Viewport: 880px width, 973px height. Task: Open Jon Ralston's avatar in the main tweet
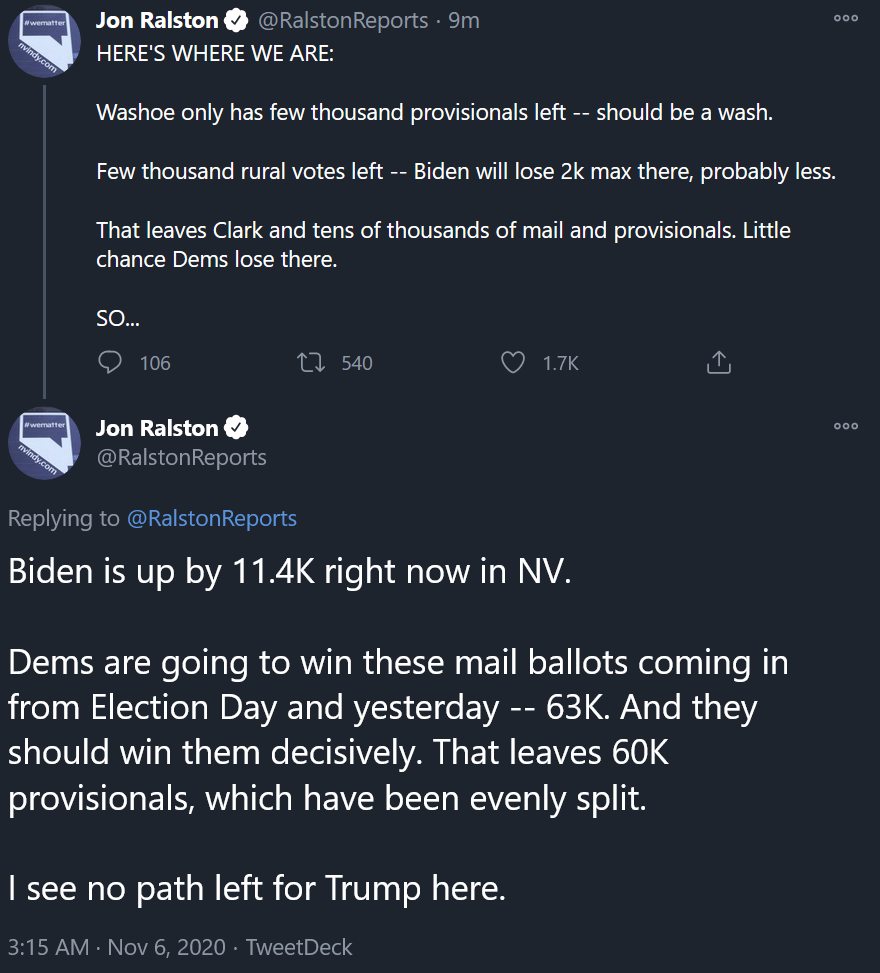point(43,442)
